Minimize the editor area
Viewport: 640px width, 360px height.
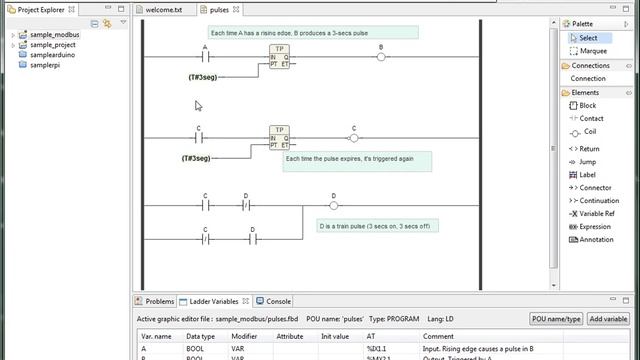(613, 8)
